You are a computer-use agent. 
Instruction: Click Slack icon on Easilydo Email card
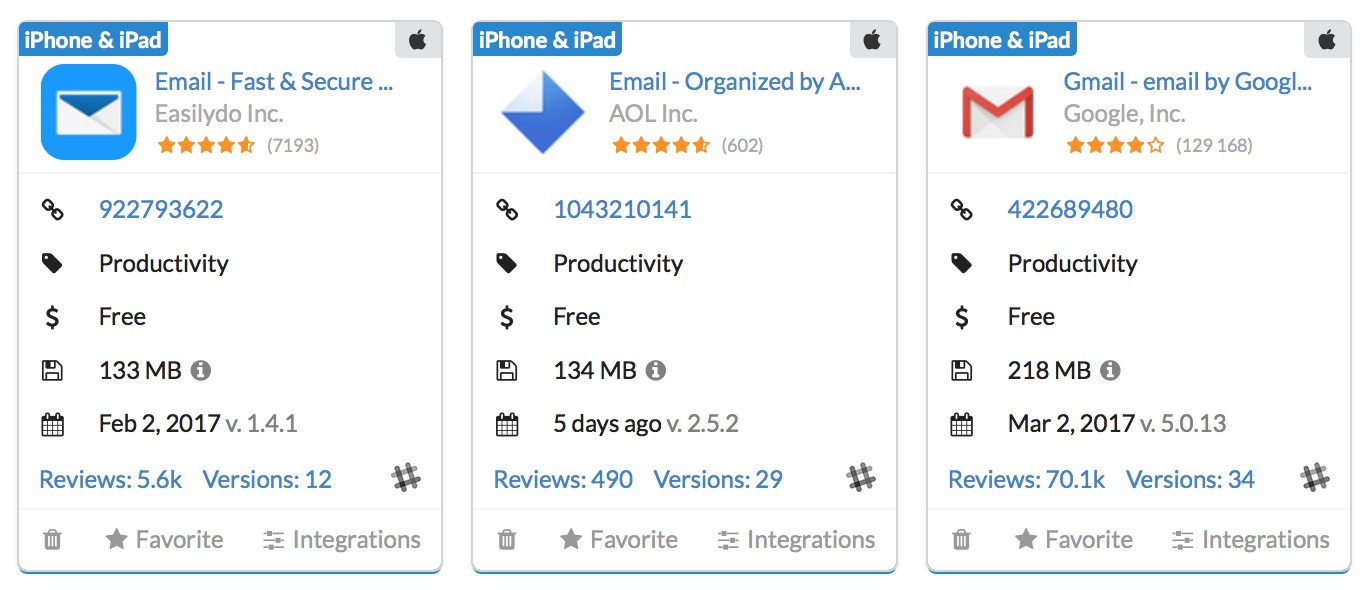click(x=406, y=478)
